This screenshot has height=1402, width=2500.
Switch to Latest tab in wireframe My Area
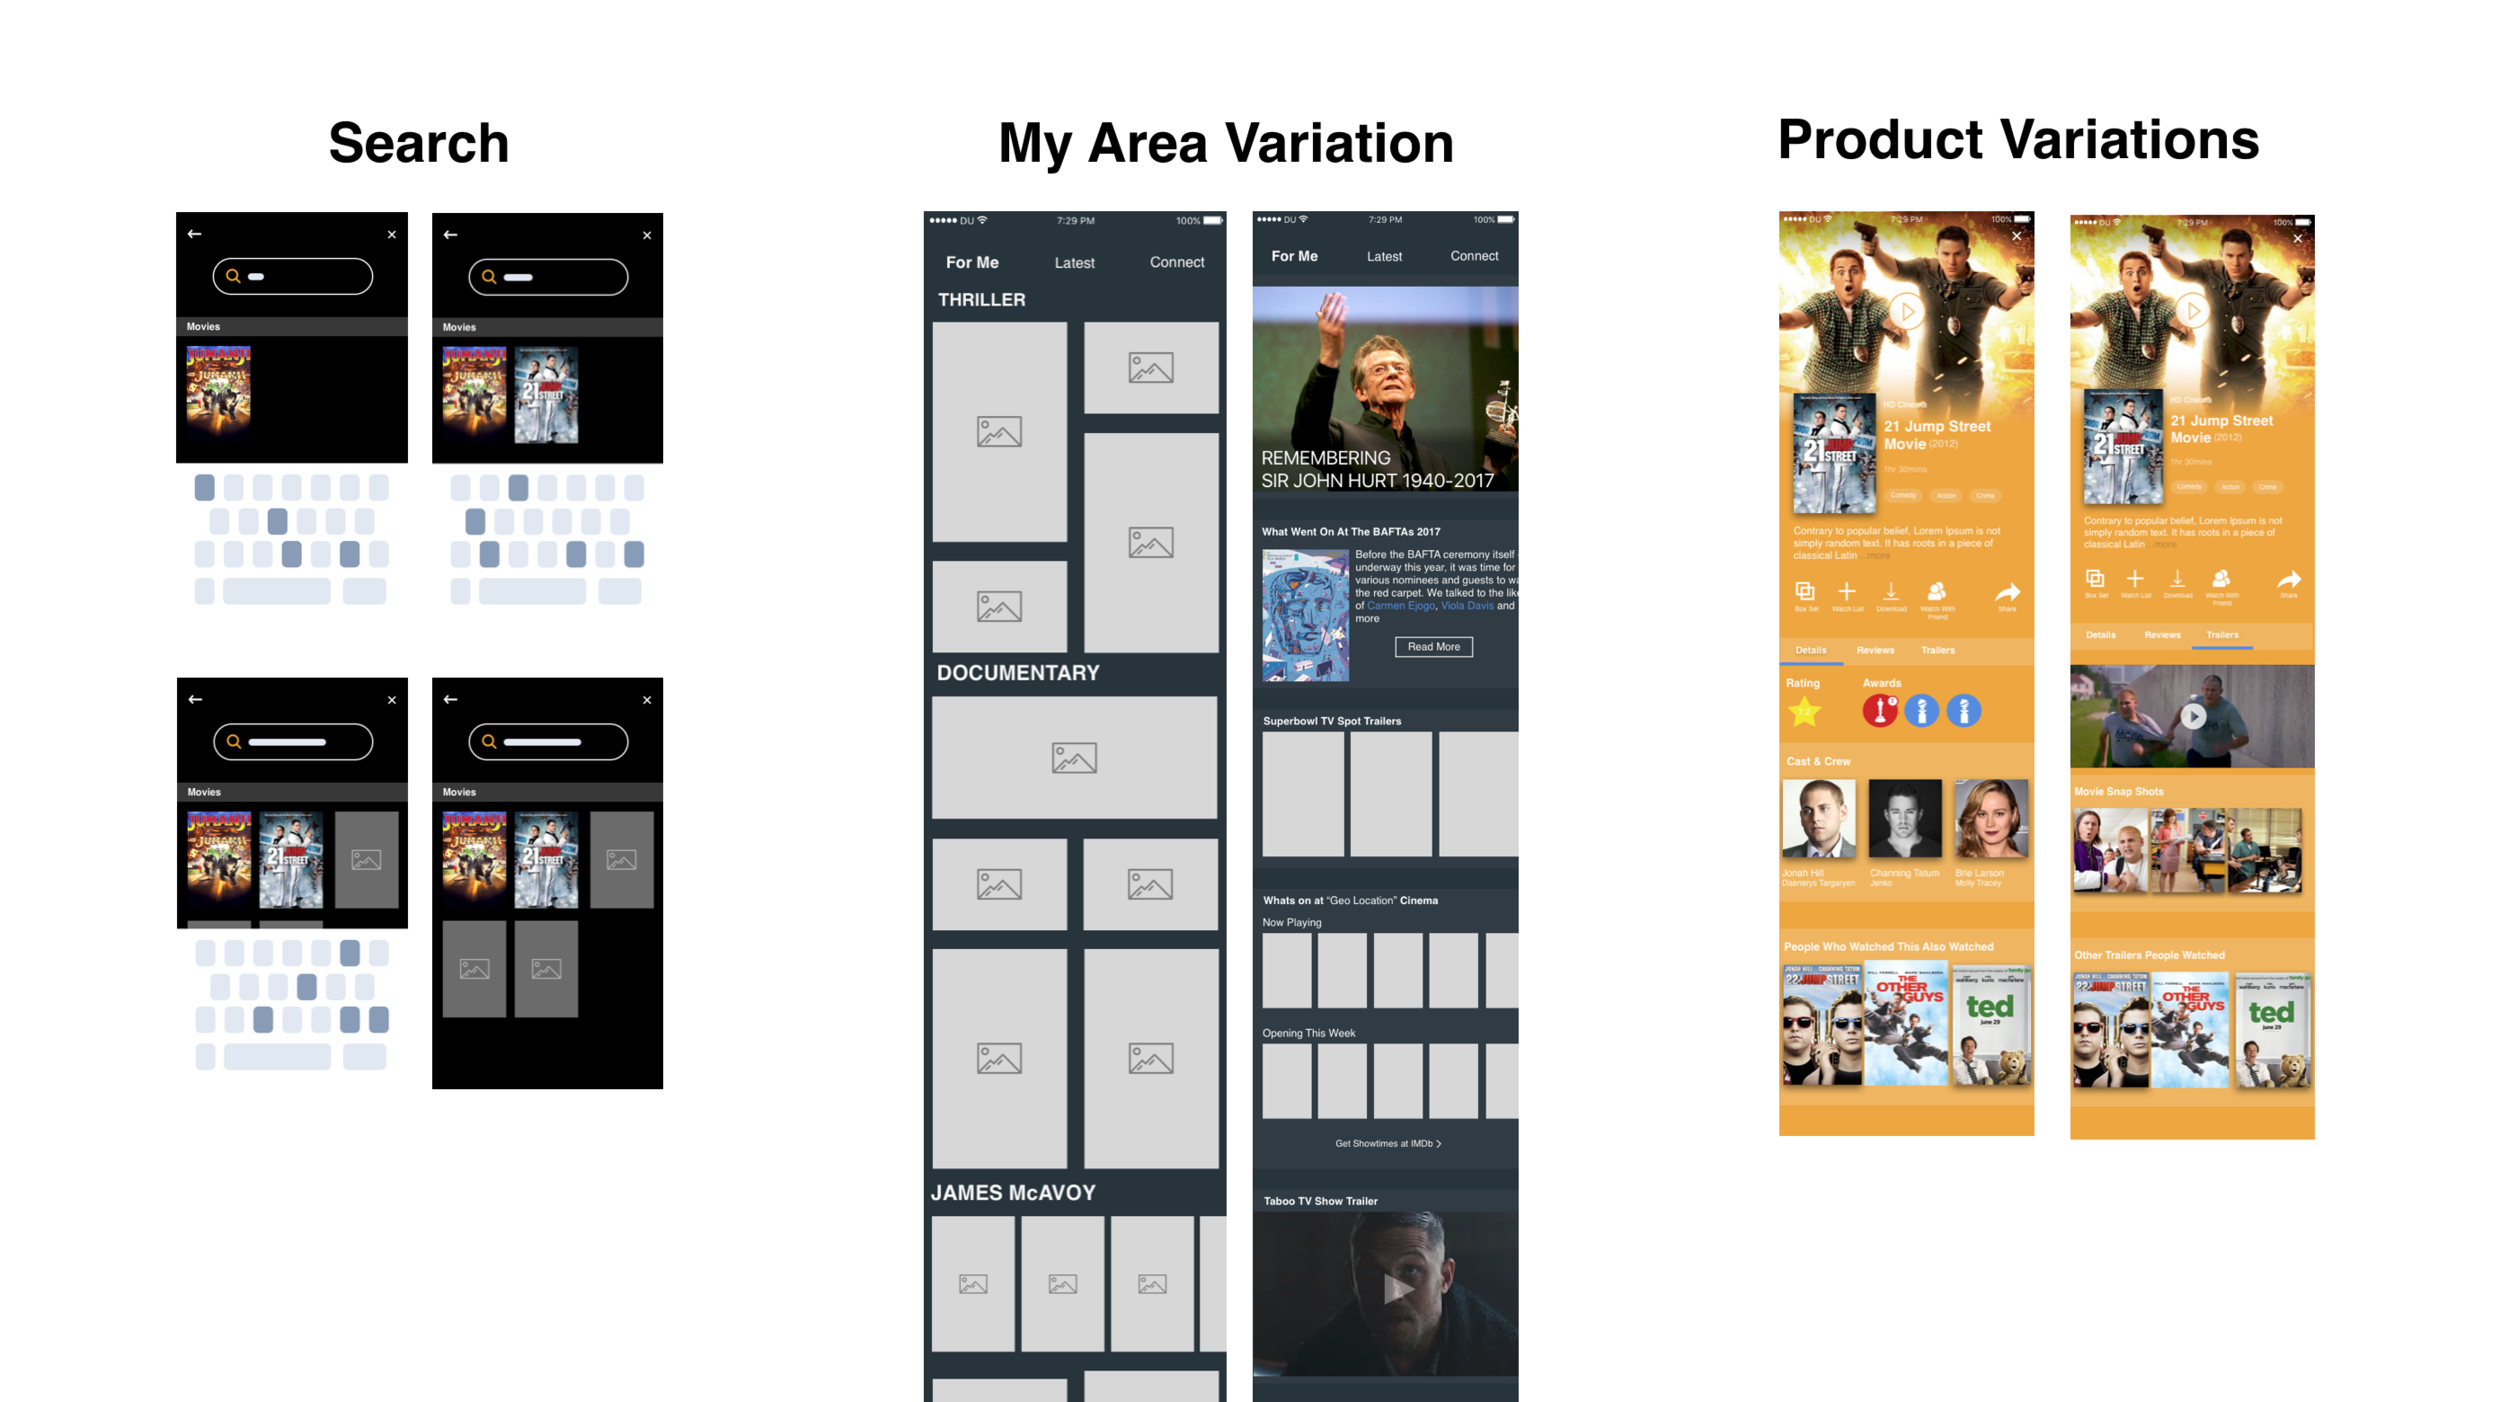tap(1074, 263)
